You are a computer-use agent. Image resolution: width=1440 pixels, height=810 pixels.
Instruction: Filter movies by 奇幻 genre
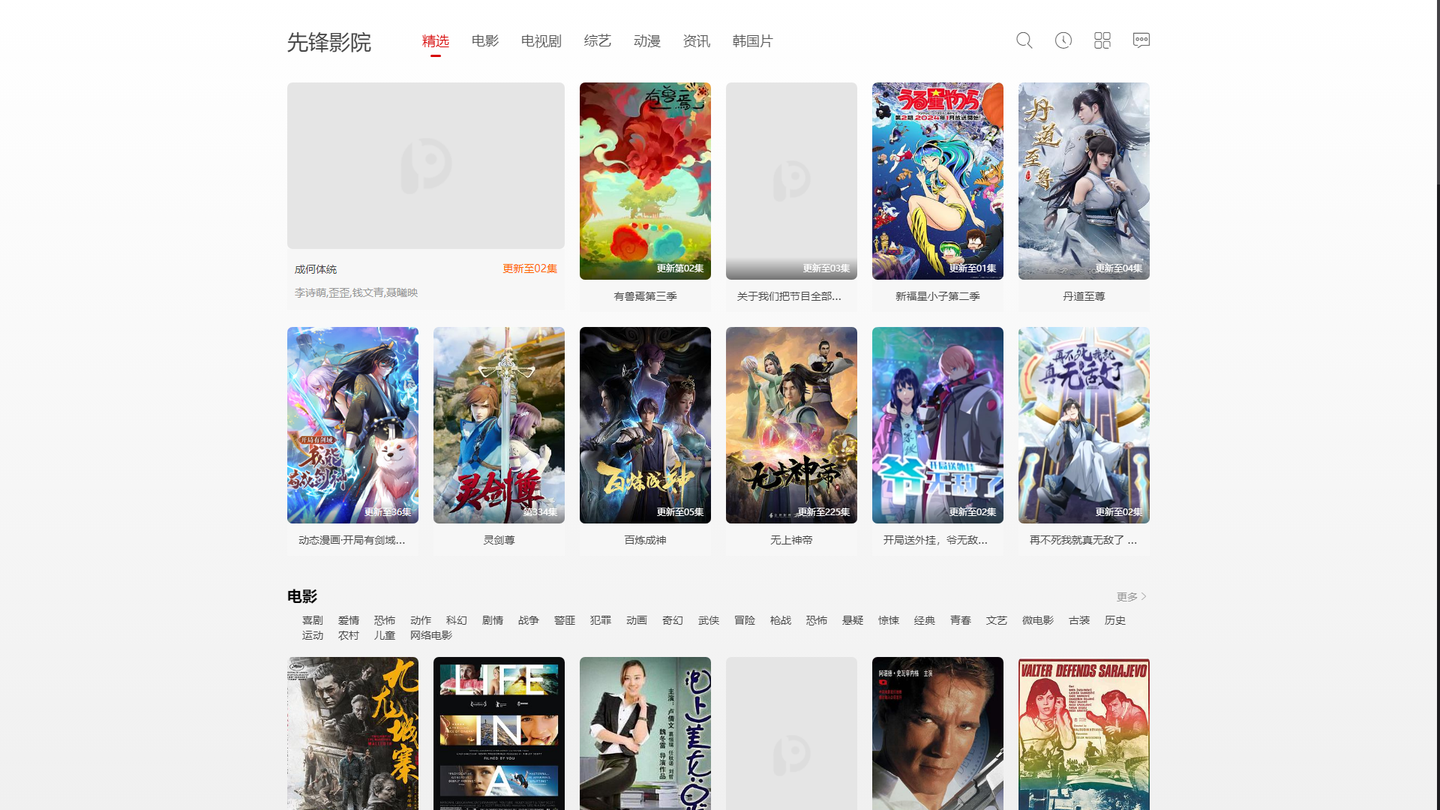(673, 620)
